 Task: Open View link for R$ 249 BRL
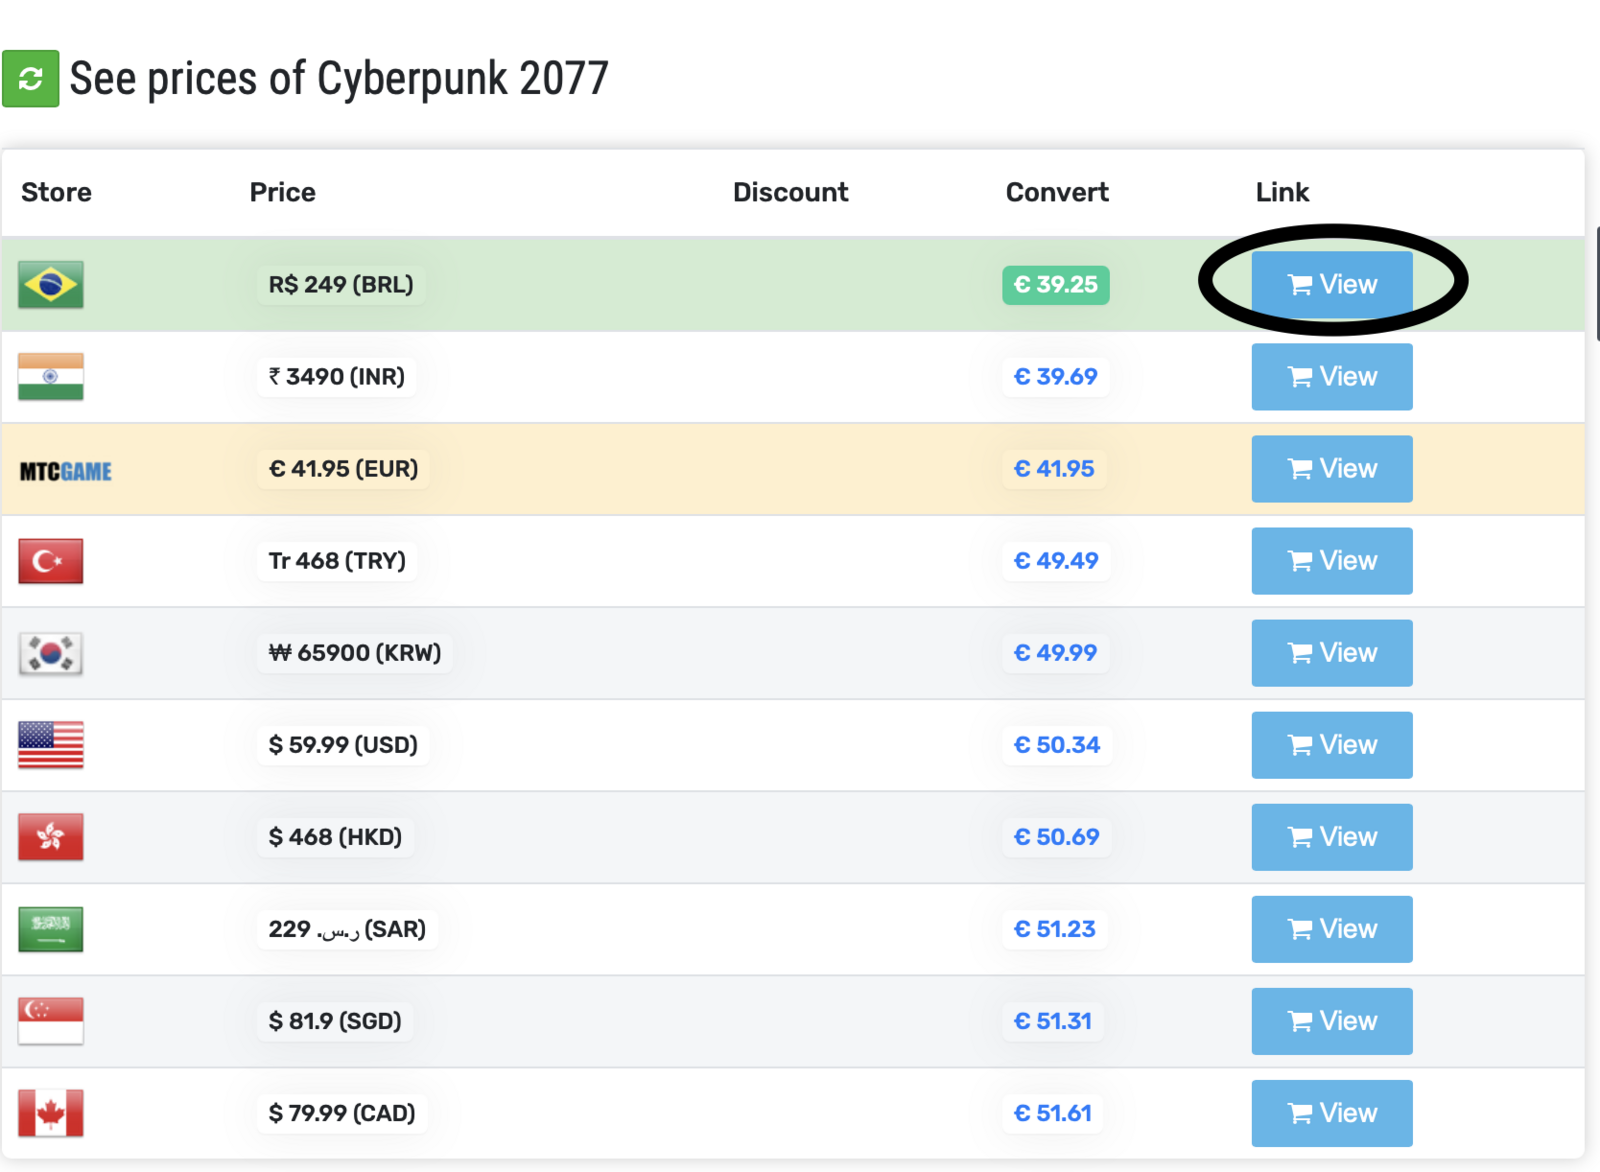click(1332, 285)
